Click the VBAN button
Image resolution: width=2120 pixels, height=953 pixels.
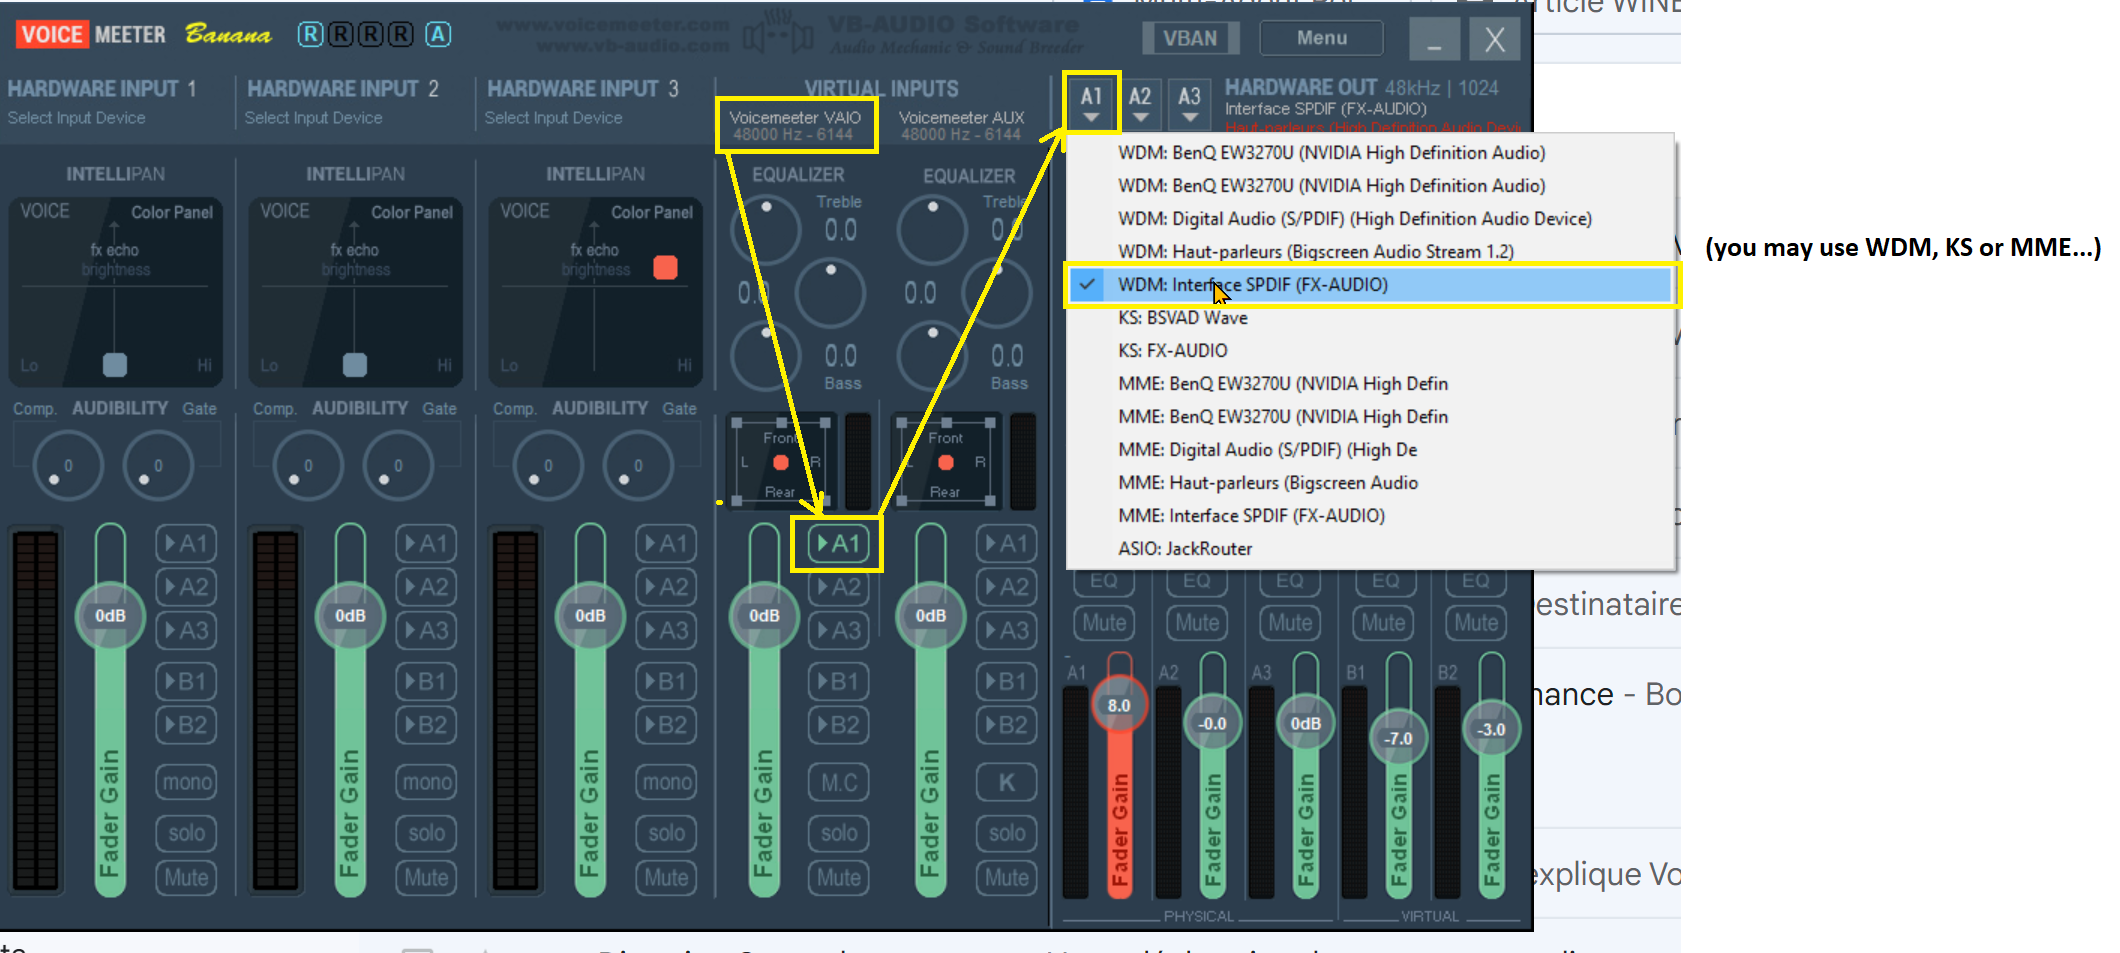[x=1190, y=37]
